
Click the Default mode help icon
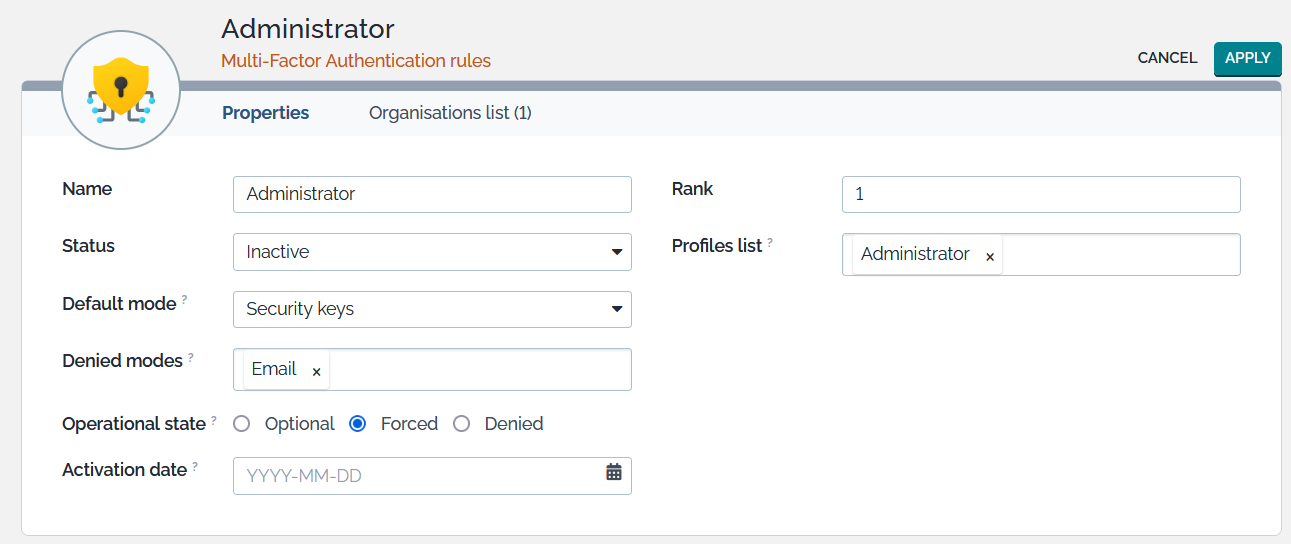(x=185, y=300)
